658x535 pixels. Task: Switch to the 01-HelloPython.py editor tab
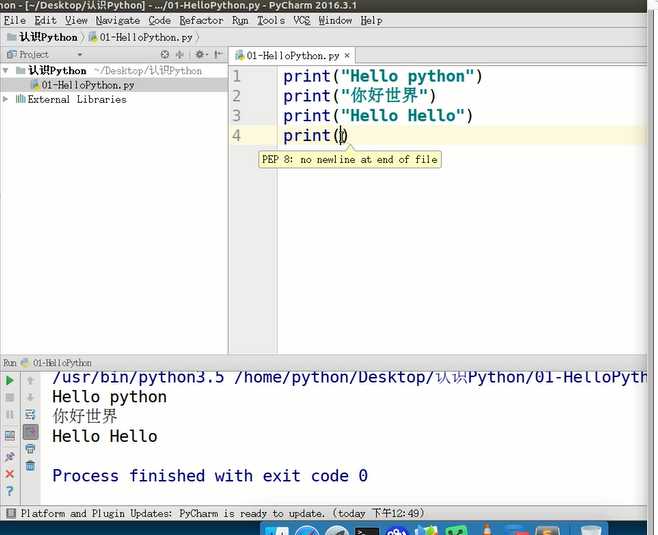[x=291, y=56]
